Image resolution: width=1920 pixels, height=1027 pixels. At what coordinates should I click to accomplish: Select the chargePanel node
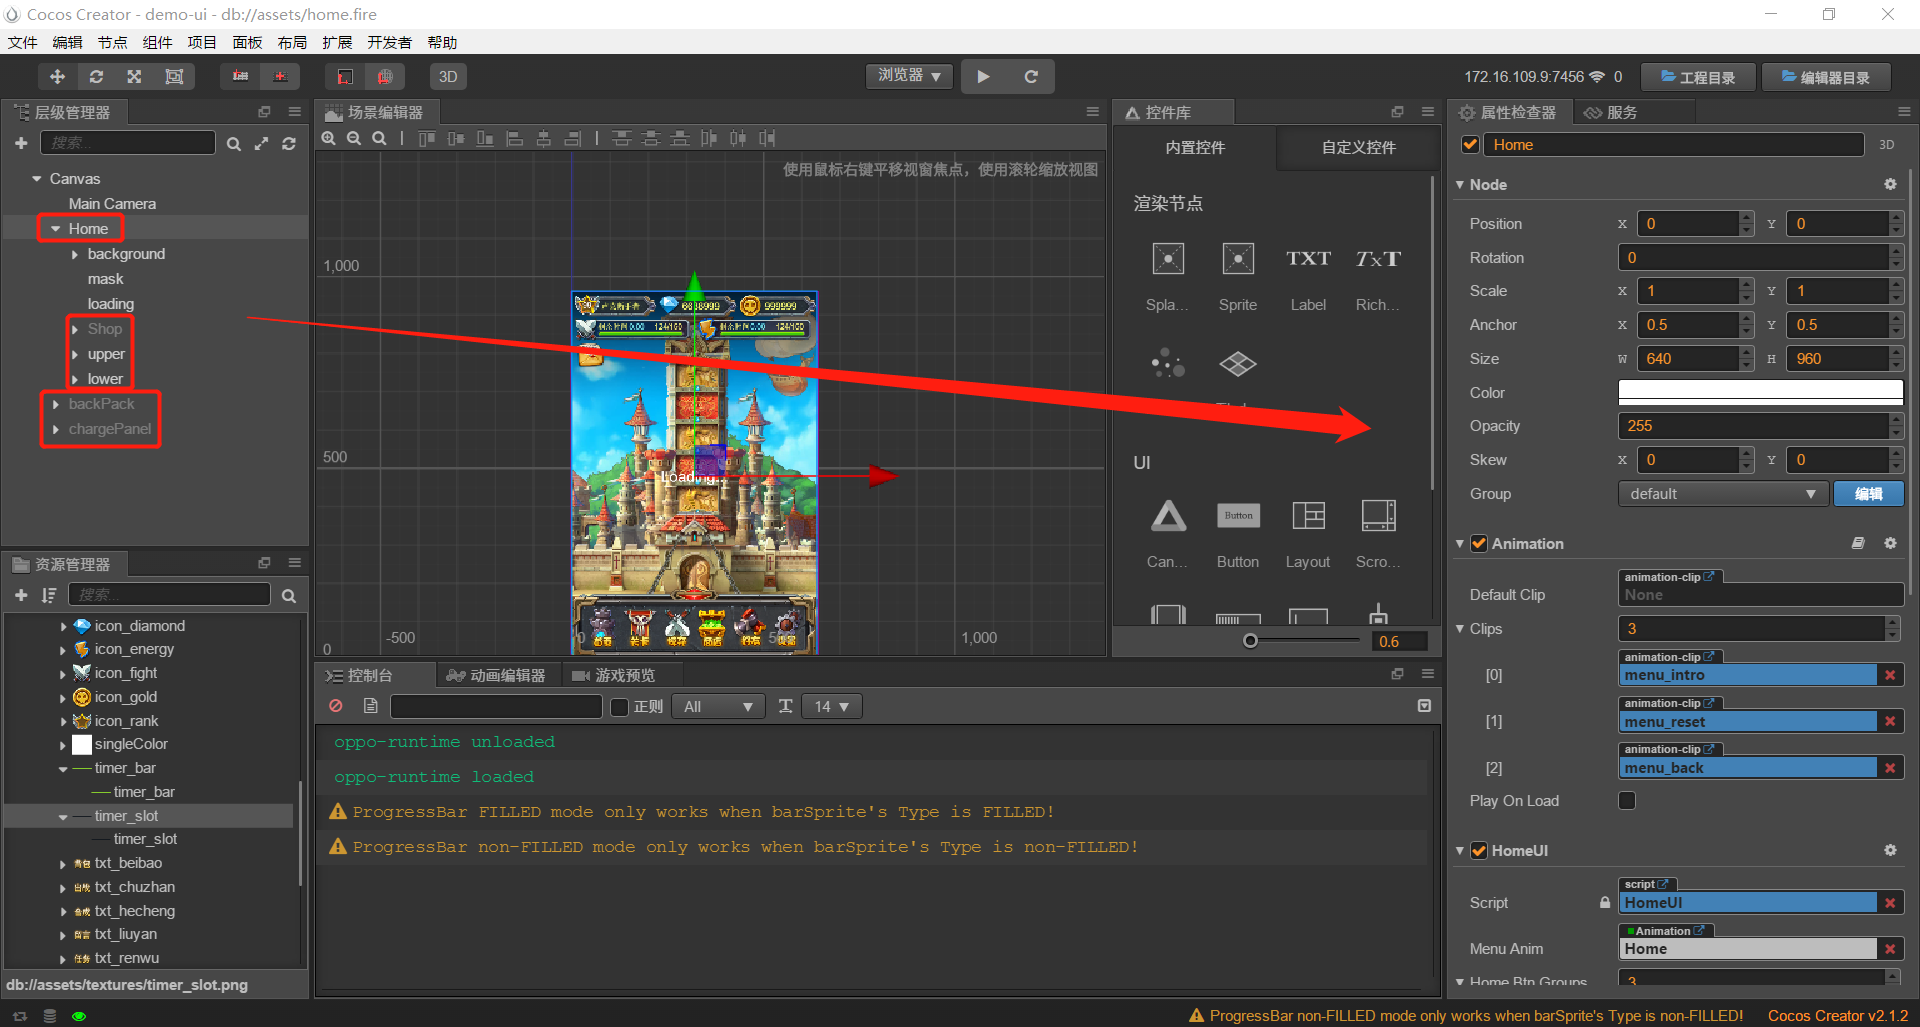pos(110,429)
